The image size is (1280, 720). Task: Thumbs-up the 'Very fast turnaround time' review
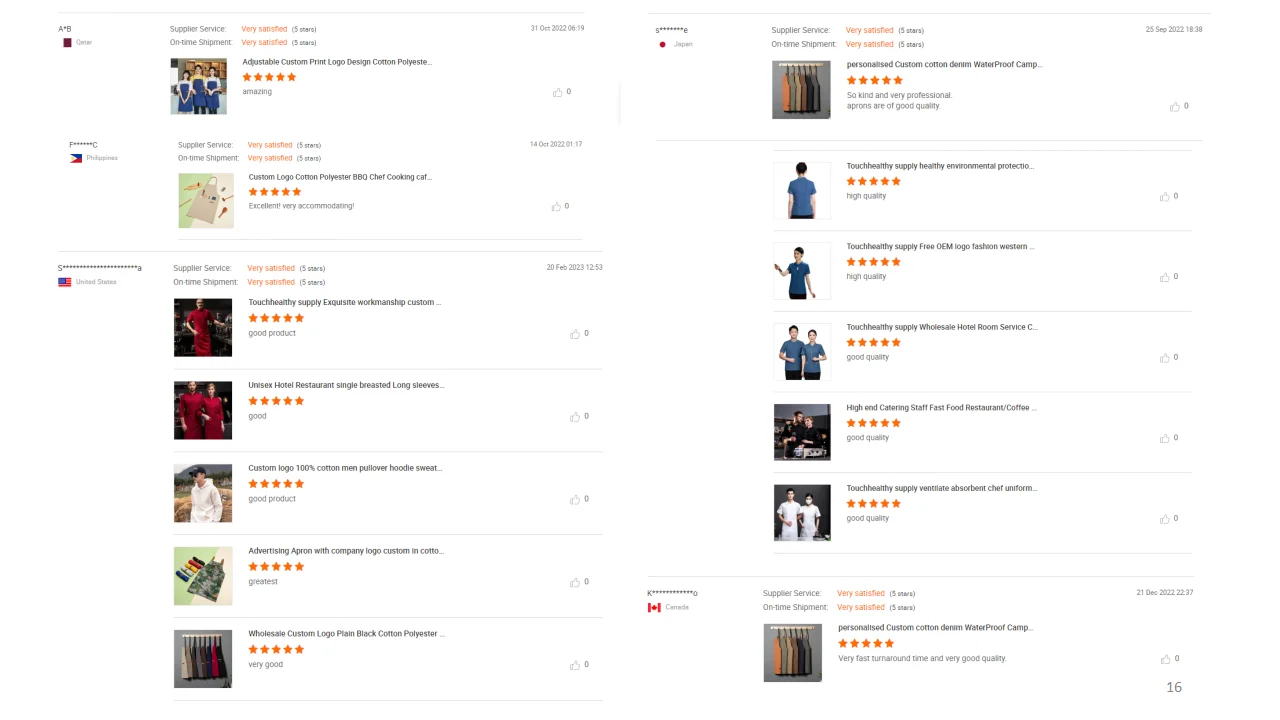tap(1165, 659)
